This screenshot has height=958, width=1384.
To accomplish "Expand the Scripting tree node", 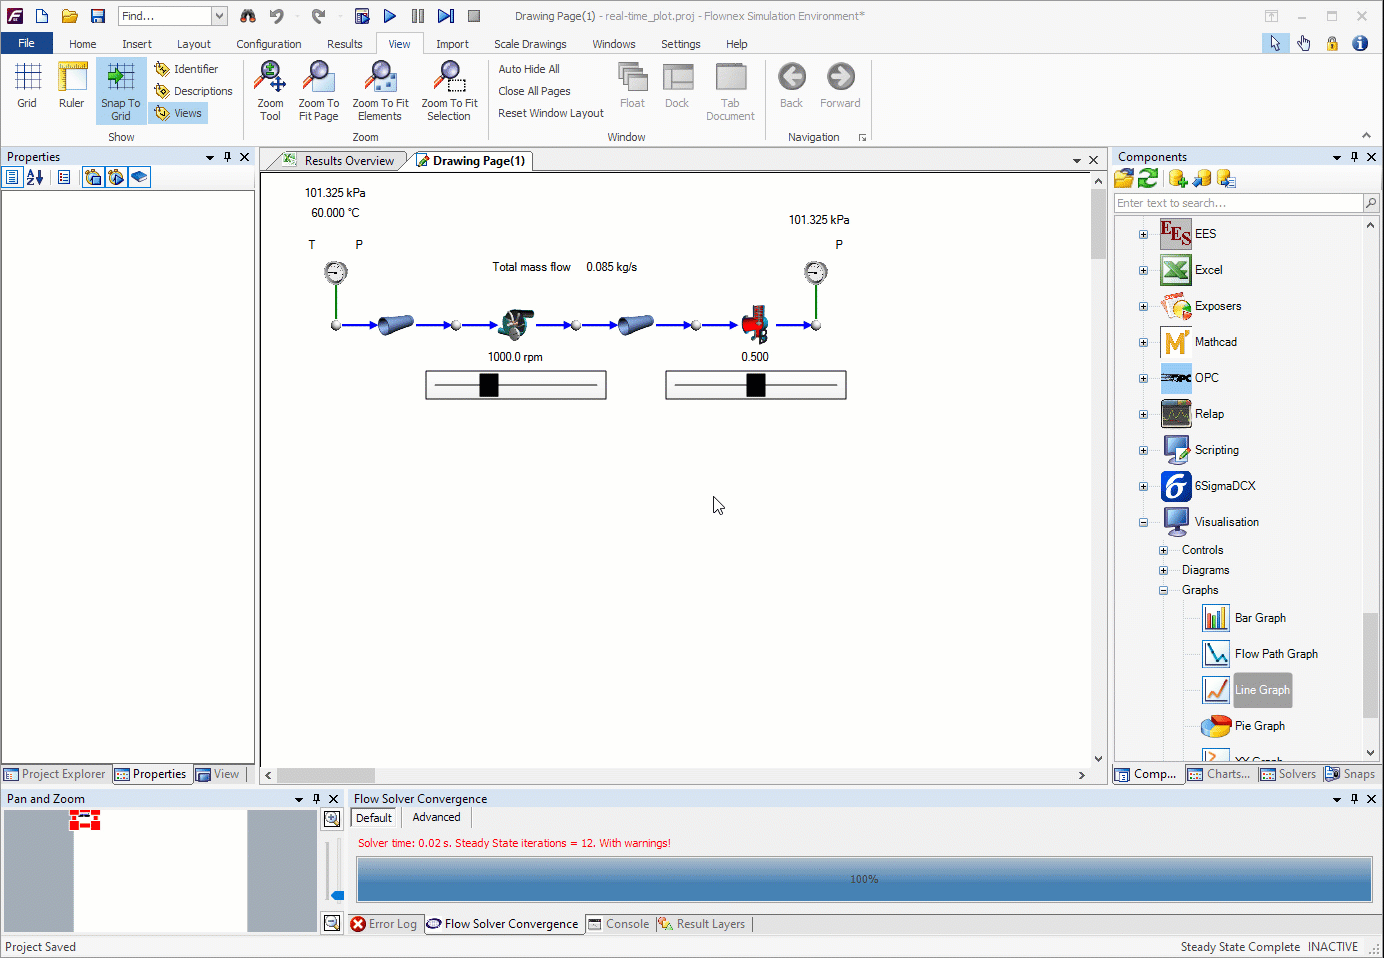I will (x=1143, y=450).
